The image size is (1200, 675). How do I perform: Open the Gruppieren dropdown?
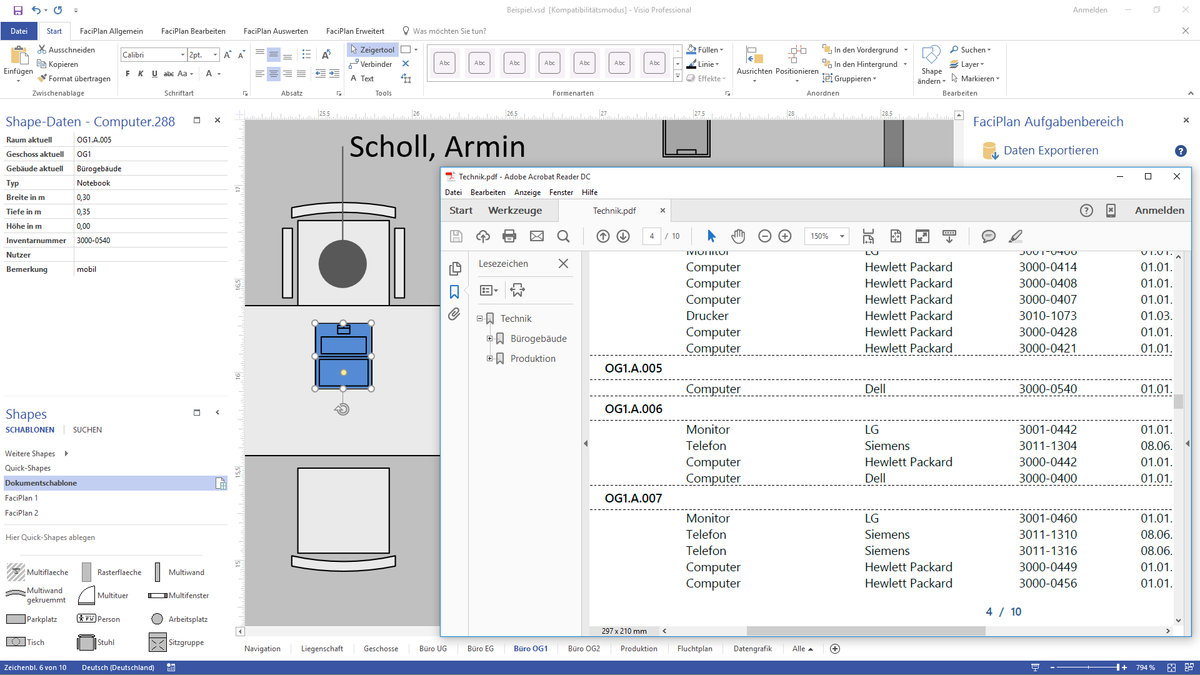coord(849,78)
